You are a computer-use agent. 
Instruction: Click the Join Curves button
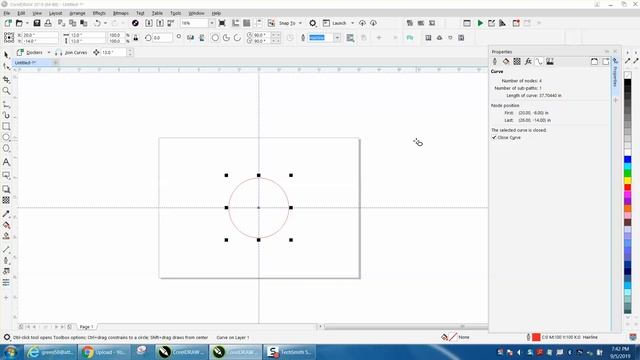(71, 52)
